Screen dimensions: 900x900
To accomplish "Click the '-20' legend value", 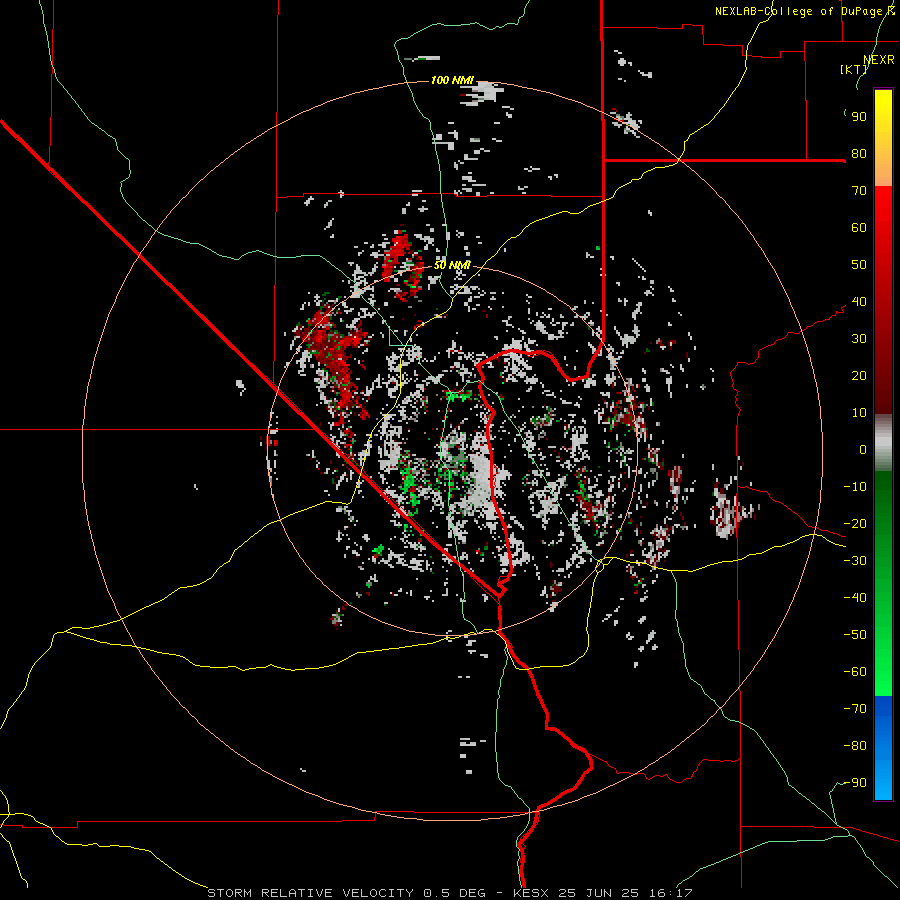I will click(x=855, y=523).
